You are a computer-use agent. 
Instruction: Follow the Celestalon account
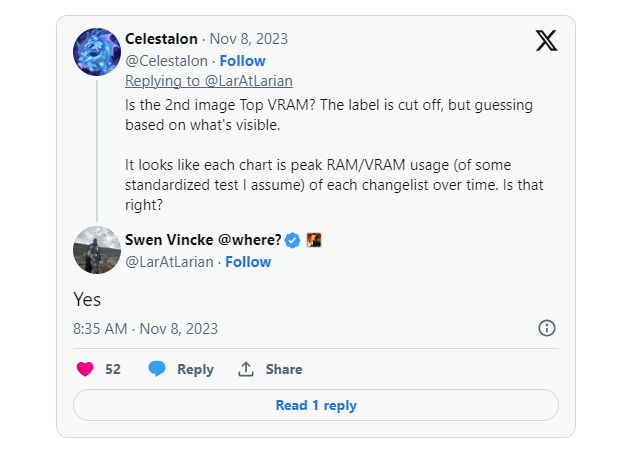click(242, 61)
